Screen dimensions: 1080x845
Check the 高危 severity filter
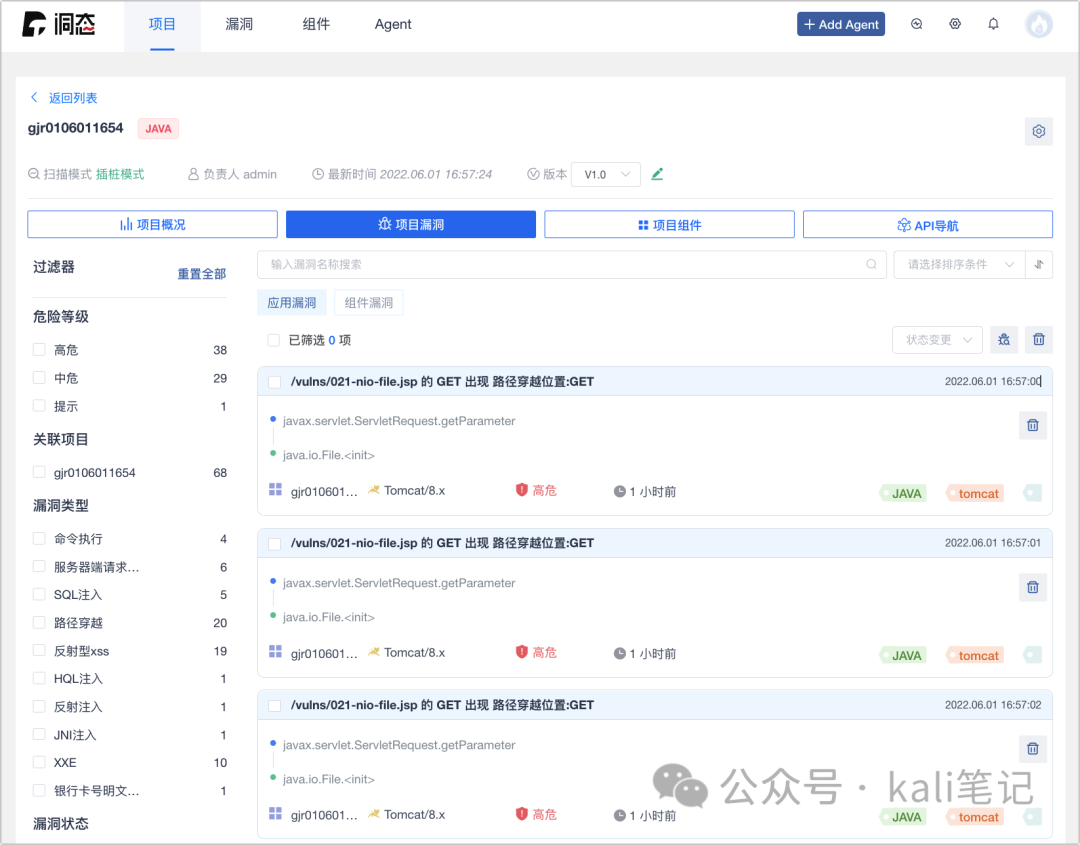pyautogui.click(x=39, y=350)
